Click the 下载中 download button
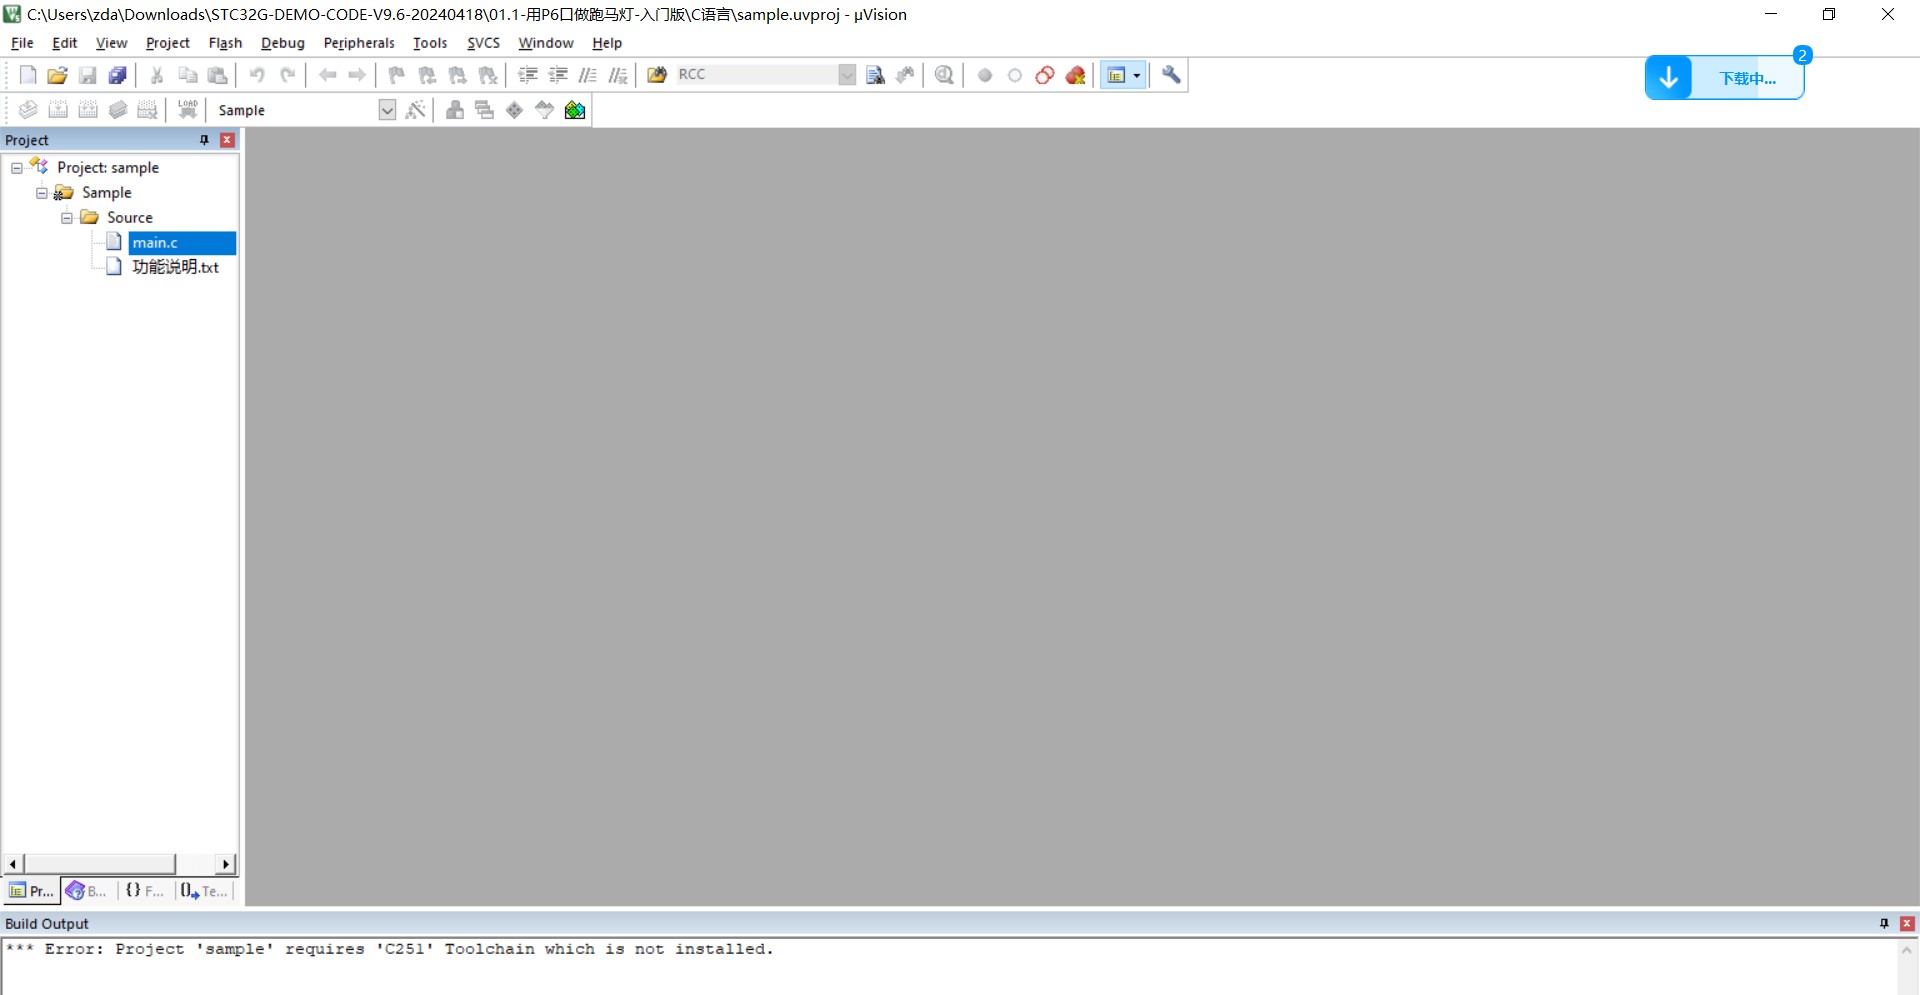The width and height of the screenshot is (1920, 995). coord(1724,78)
